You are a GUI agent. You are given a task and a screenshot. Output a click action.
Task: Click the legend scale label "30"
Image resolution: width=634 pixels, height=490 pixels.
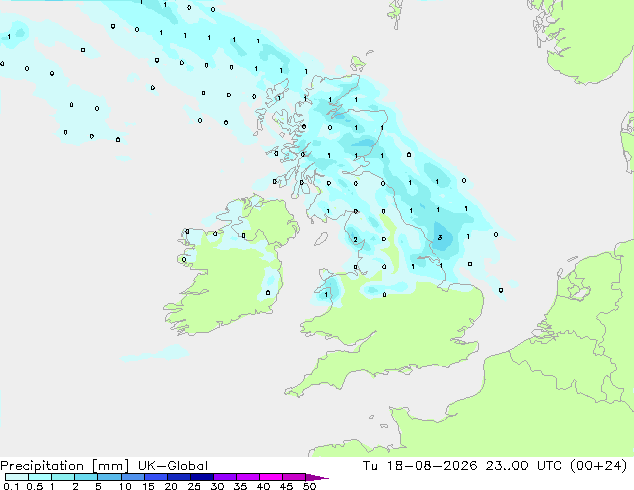[217, 486]
